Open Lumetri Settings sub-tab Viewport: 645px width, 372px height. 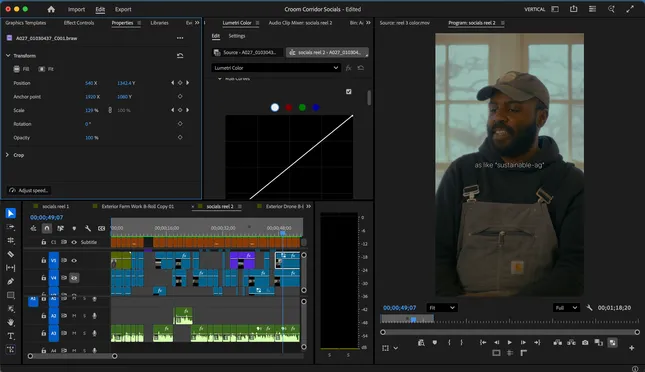click(x=237, y=36)
